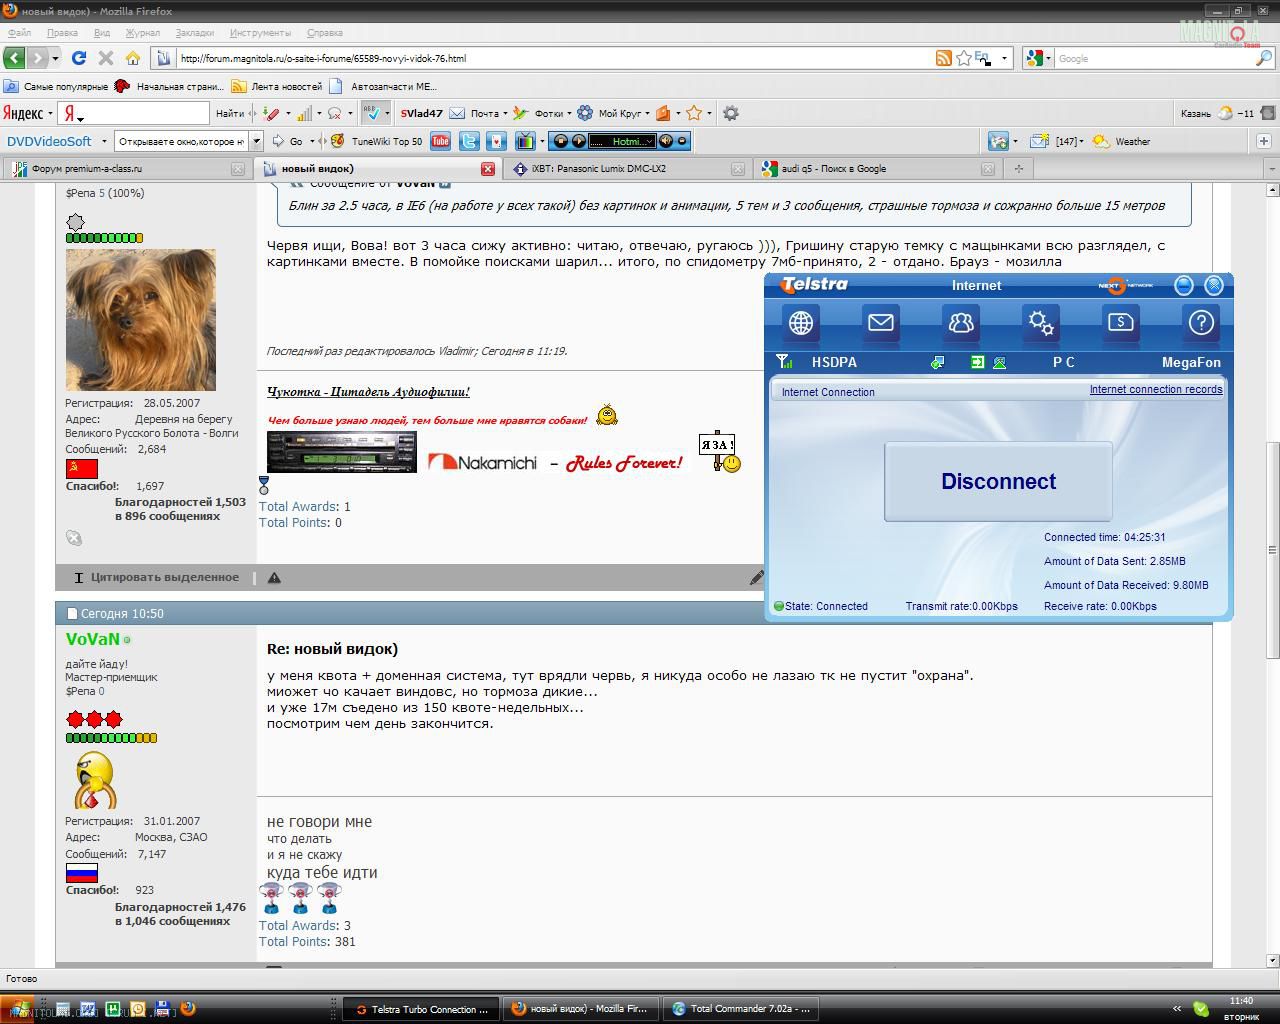Click the VoVaN username link
Viewport: 1280px width, 1024px height.
[92, 639]
